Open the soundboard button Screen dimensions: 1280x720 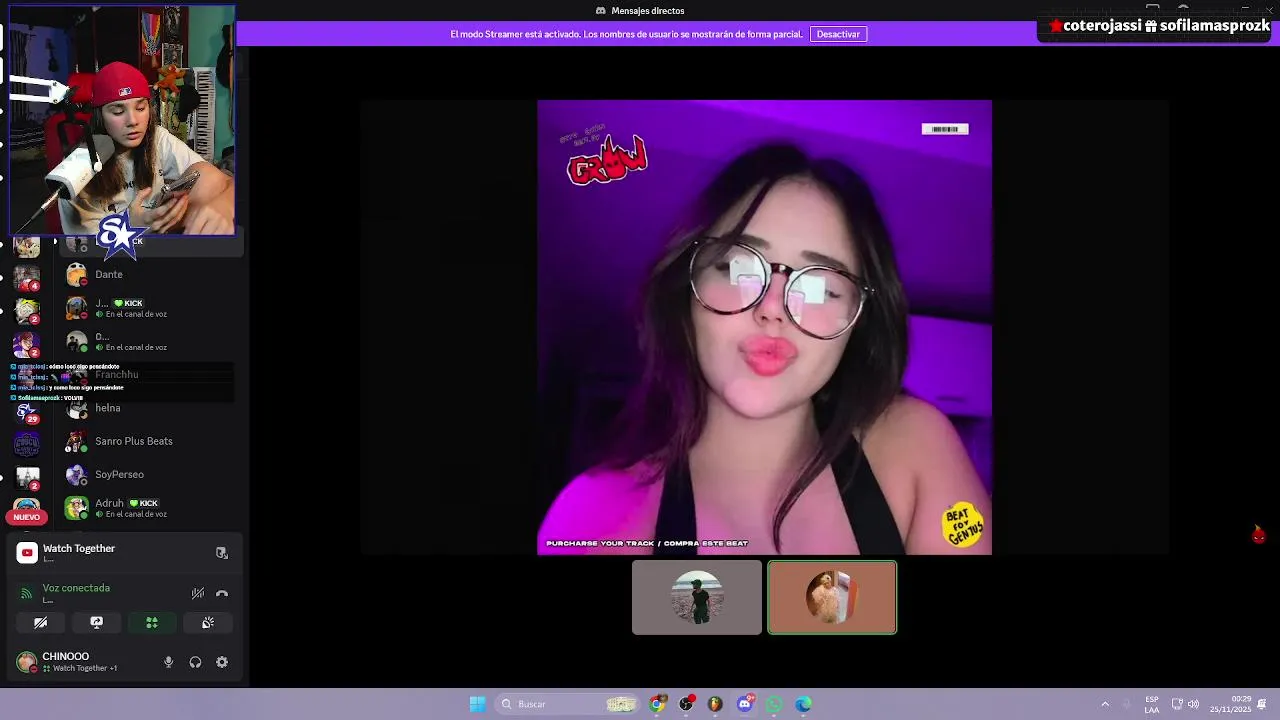point(208,622)
